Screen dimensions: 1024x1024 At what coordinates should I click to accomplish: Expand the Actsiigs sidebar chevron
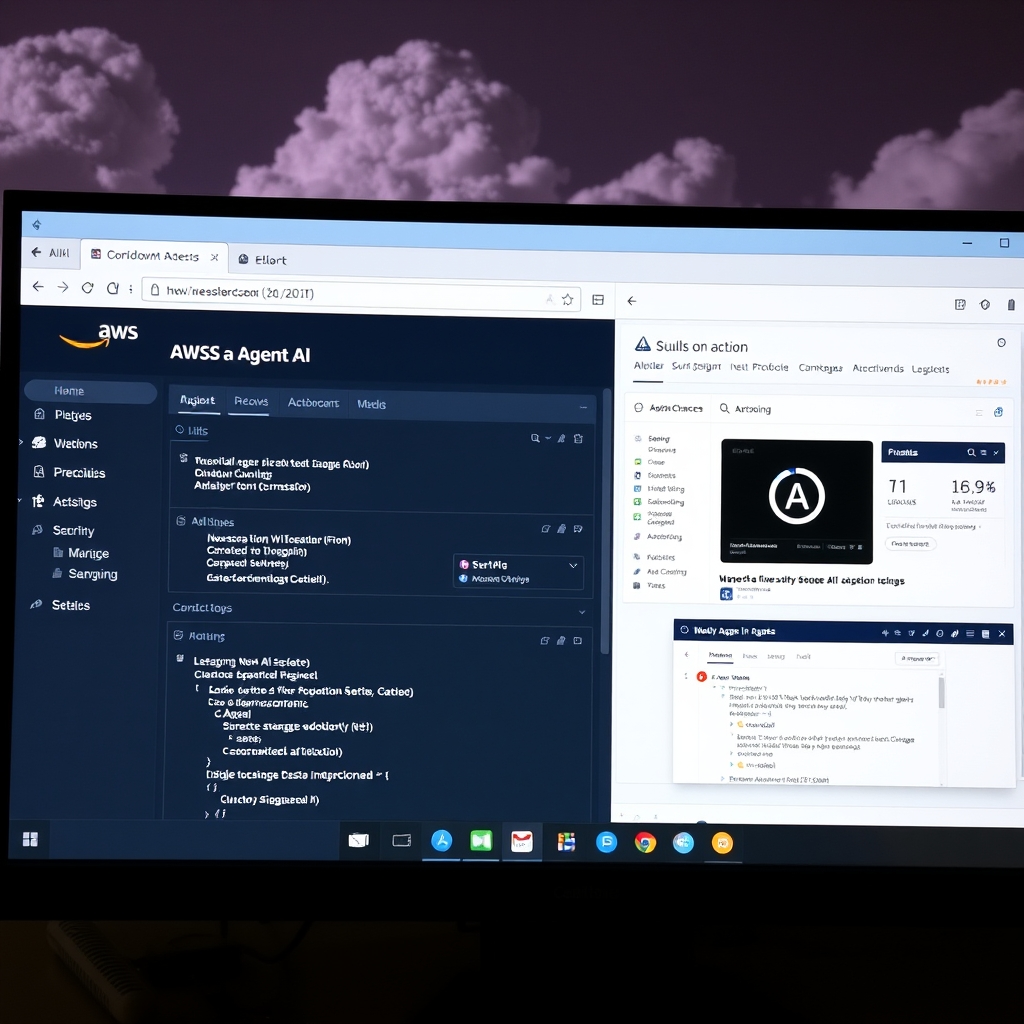(20, 500)
